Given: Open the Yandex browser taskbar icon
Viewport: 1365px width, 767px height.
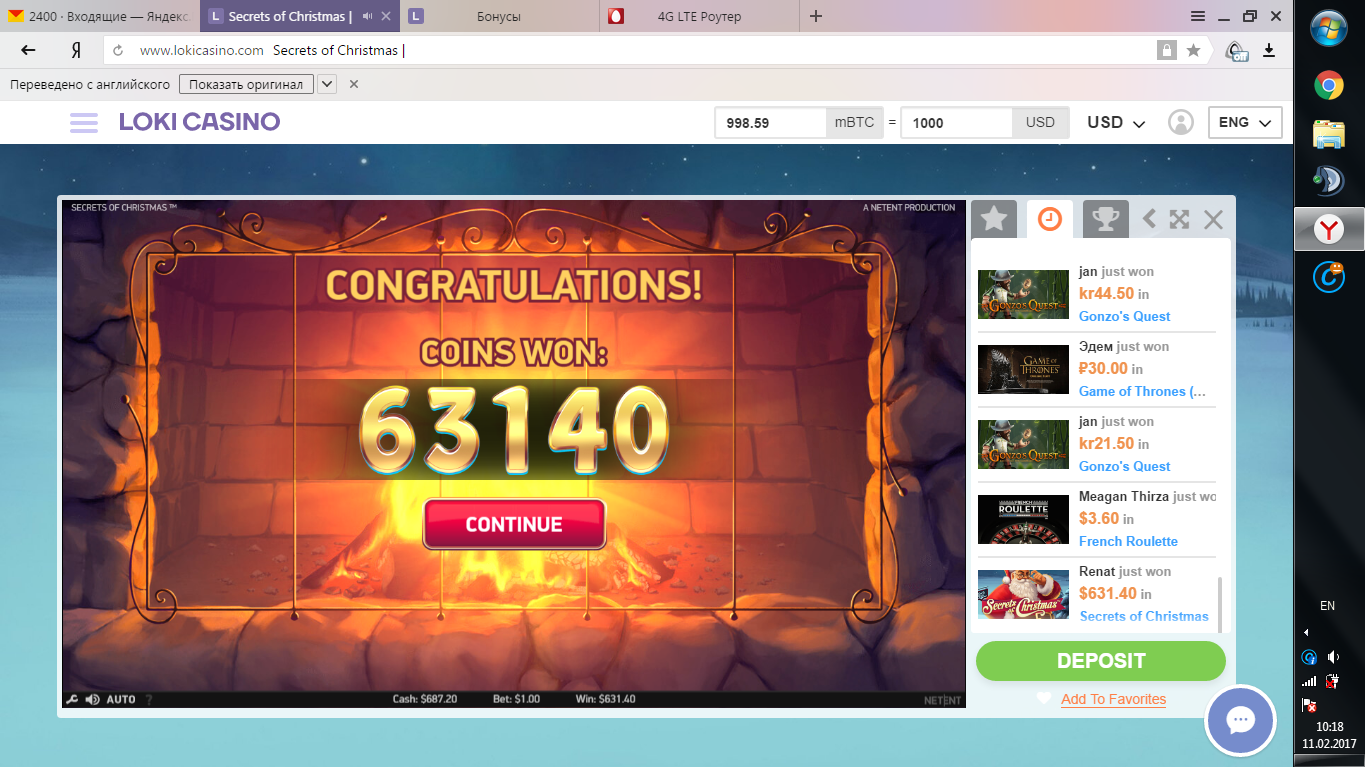Looking at the screenshot, I should [1329, 230].
